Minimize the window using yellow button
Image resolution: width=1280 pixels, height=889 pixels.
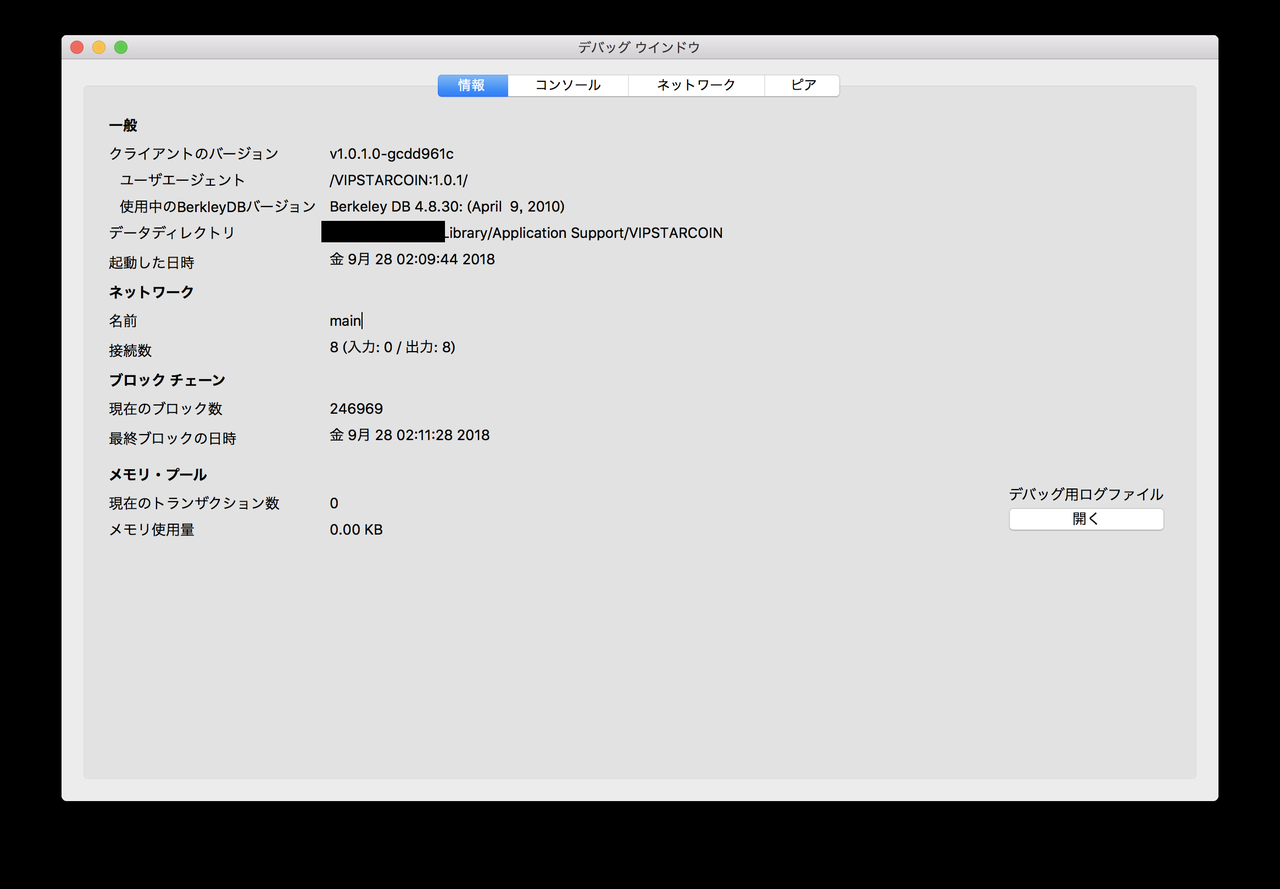click(99, 47)
